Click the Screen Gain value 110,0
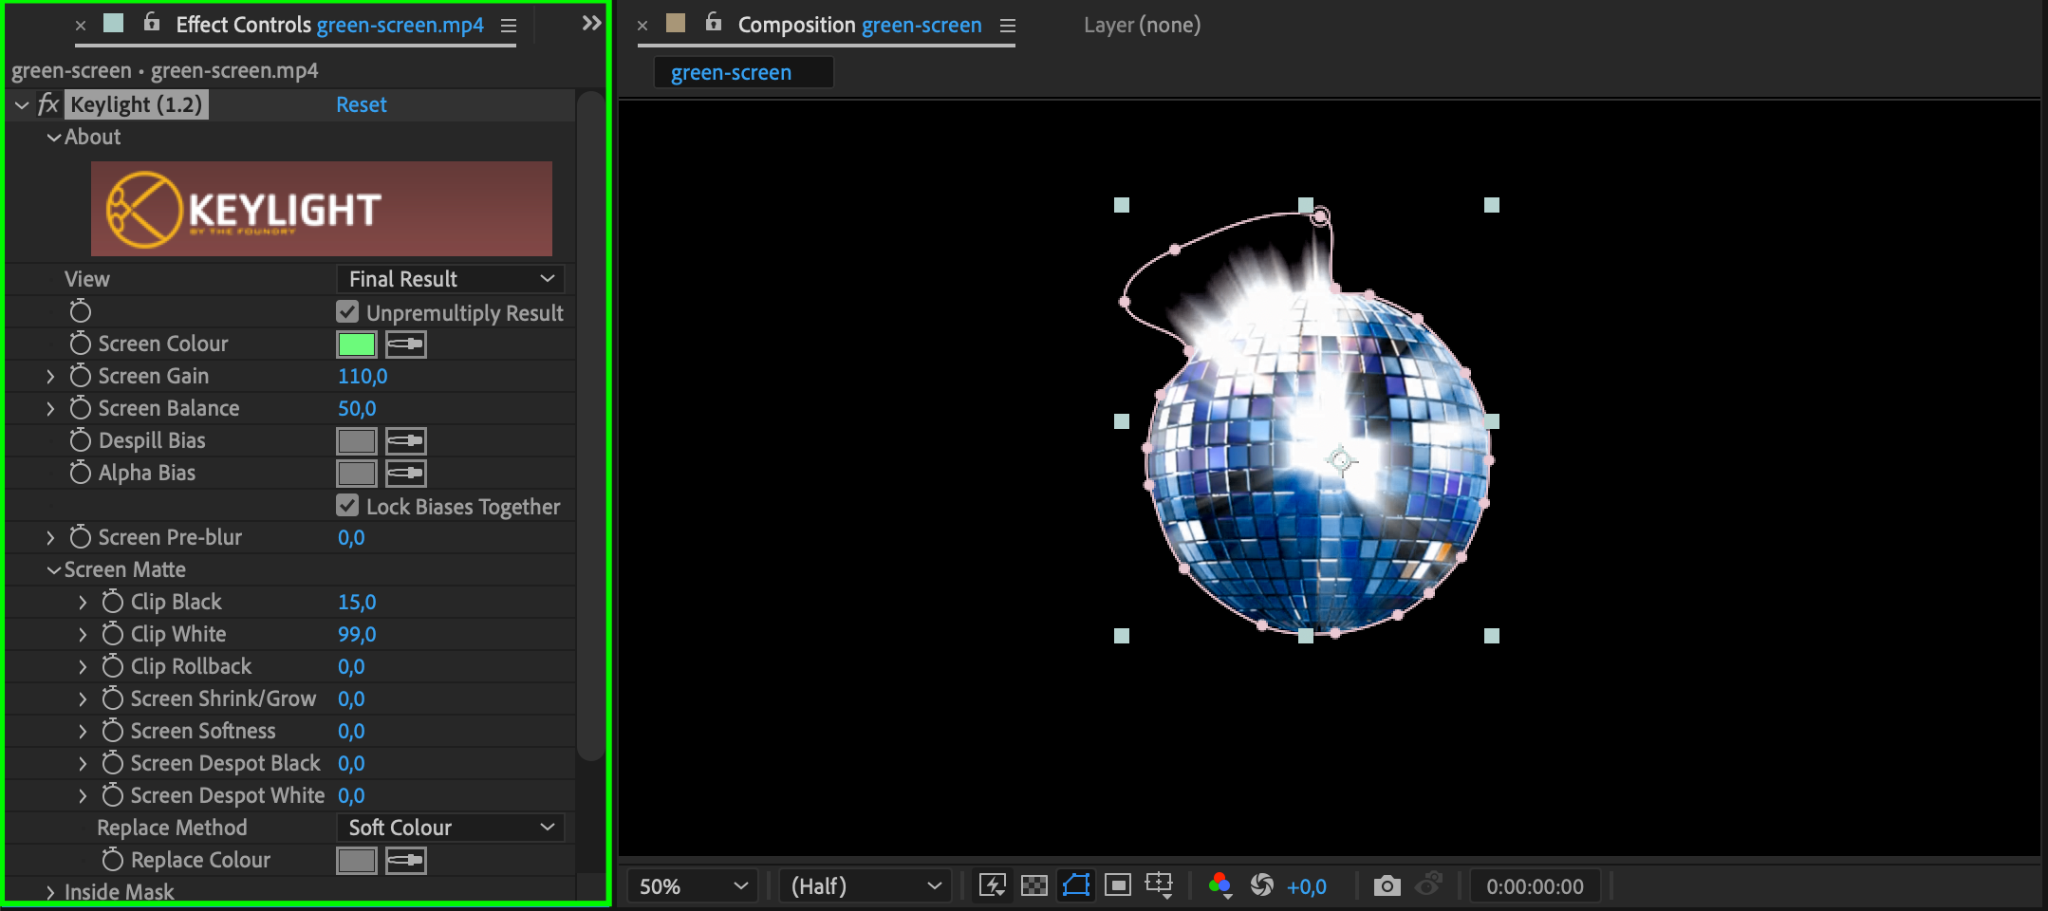Screen dimensions: 2048x911 click(x=362, y=376)
